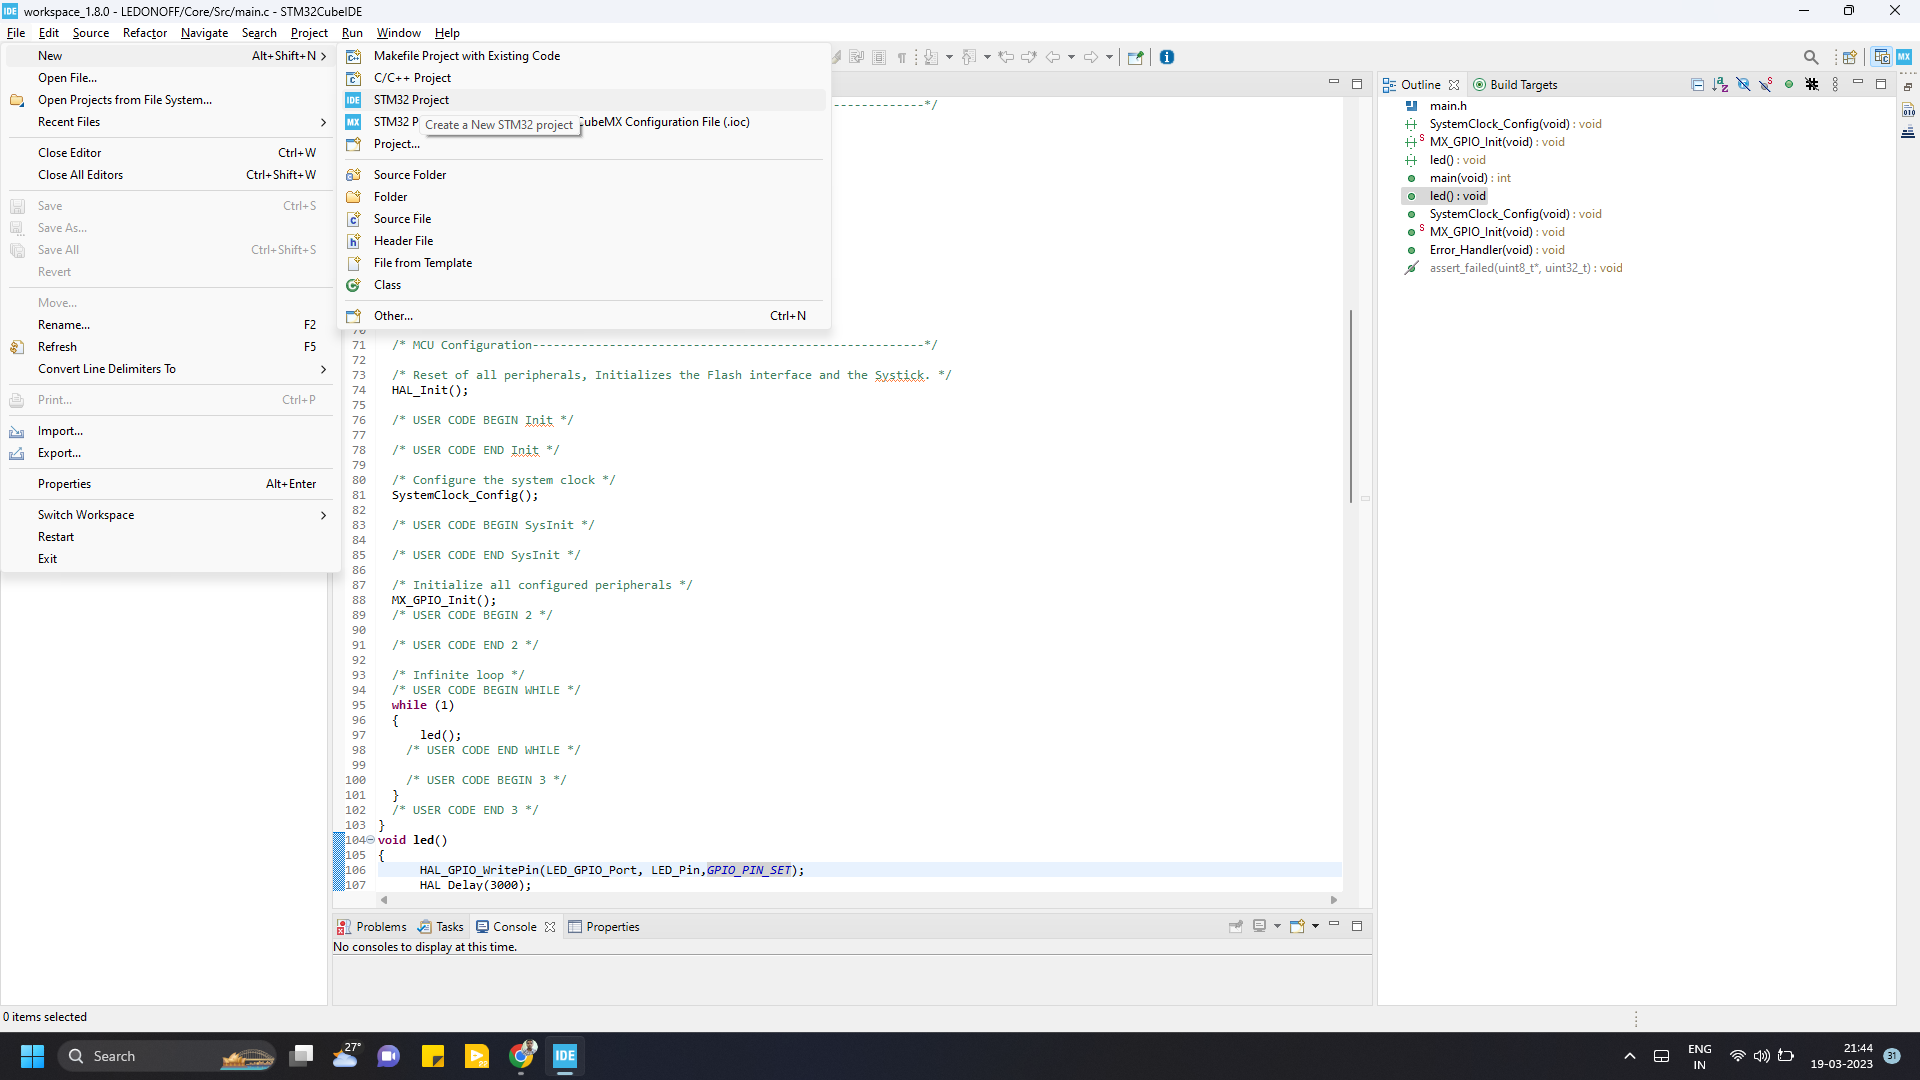Toggle Hide Static Members in Outline view
Screen dimensions: 1920x1080
(1764, 85)
